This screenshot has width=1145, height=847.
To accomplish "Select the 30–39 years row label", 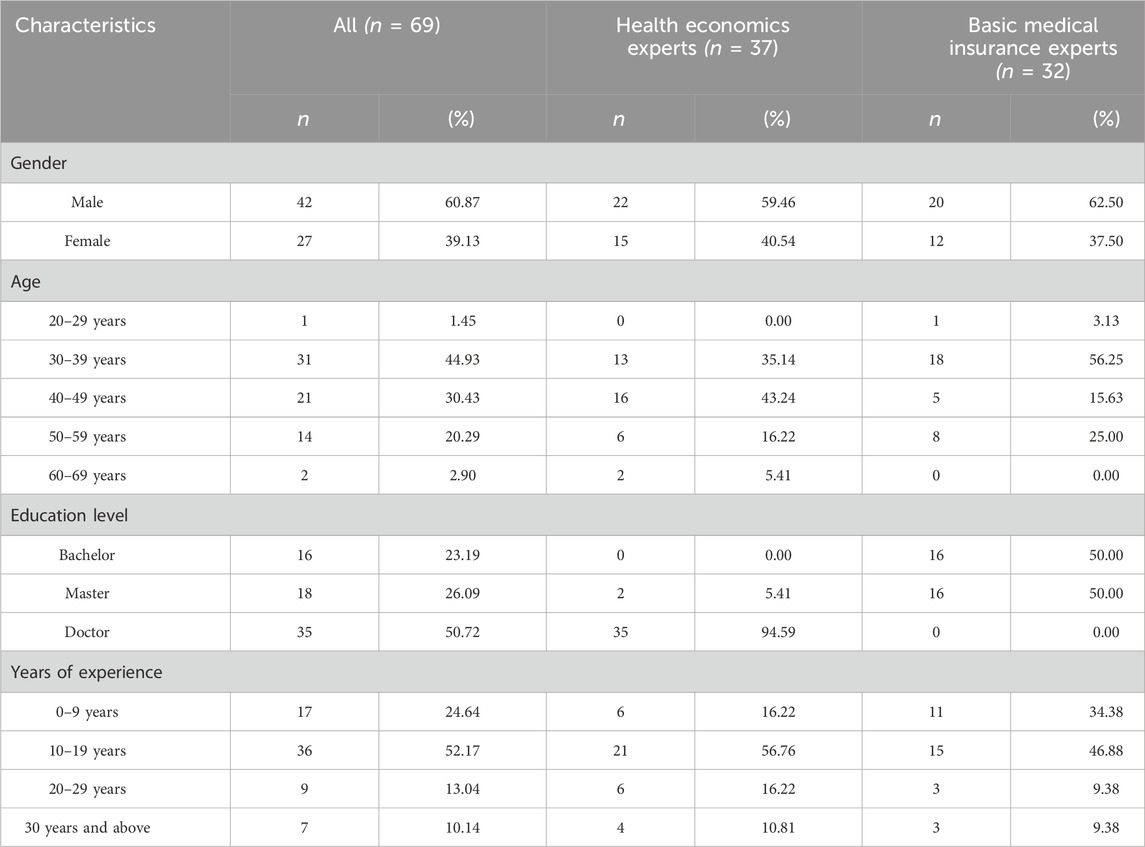I will [87, 359].
